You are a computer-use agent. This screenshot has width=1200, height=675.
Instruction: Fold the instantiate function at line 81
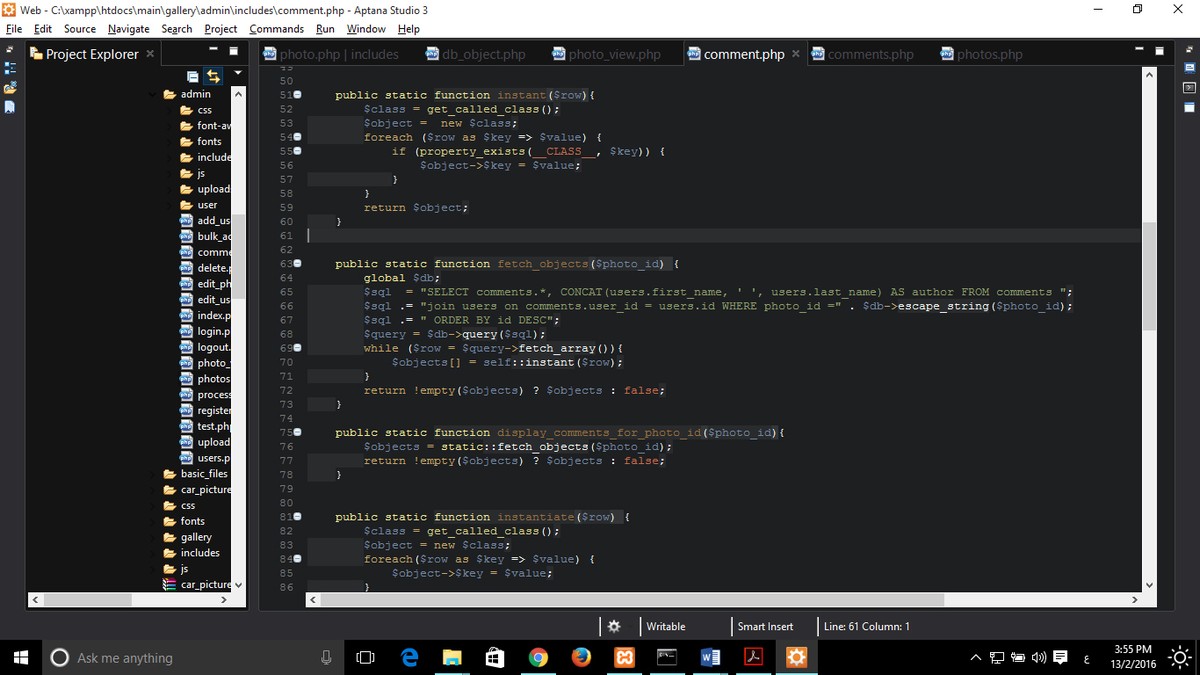297,517
